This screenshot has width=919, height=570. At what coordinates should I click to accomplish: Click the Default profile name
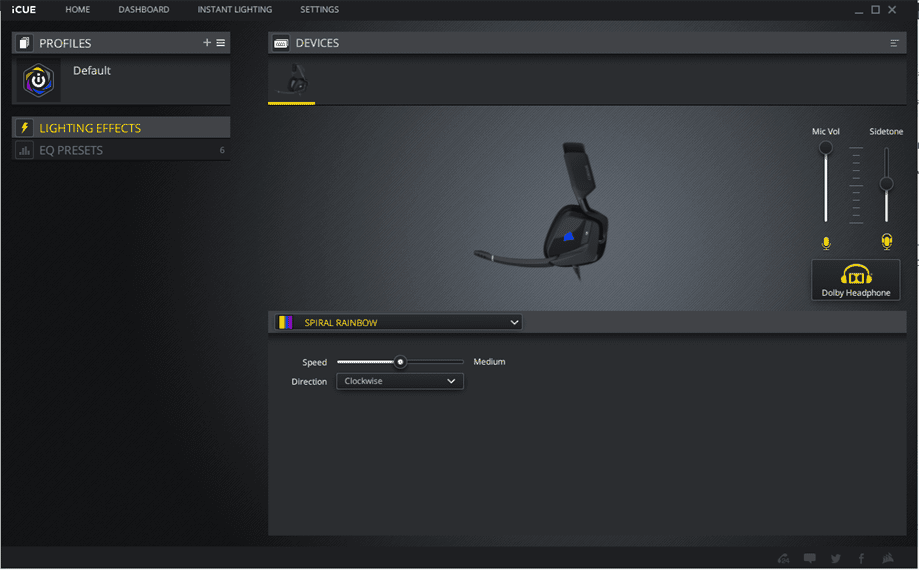pos(91,70)
